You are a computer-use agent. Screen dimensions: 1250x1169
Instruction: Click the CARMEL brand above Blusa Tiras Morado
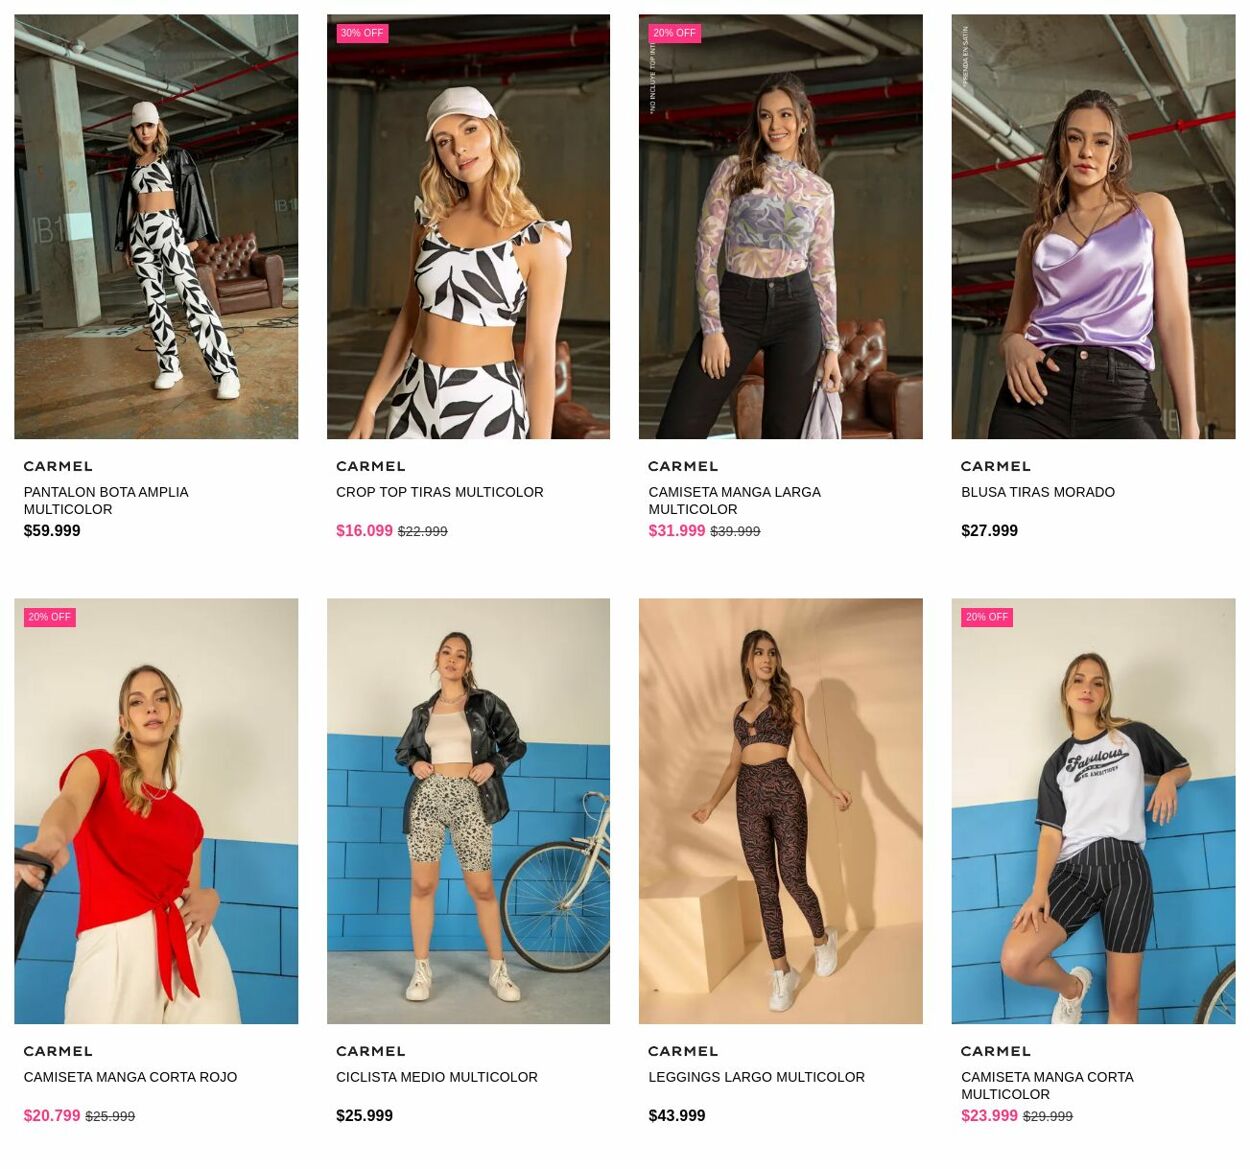tap(996, 466)
